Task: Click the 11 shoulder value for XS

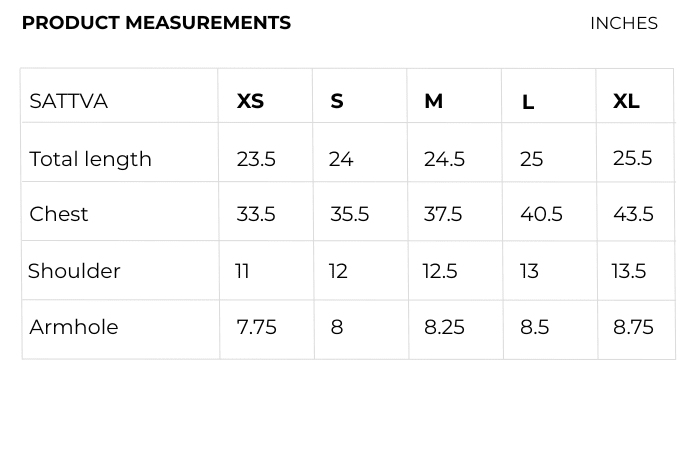Action: tap(242, 271)
